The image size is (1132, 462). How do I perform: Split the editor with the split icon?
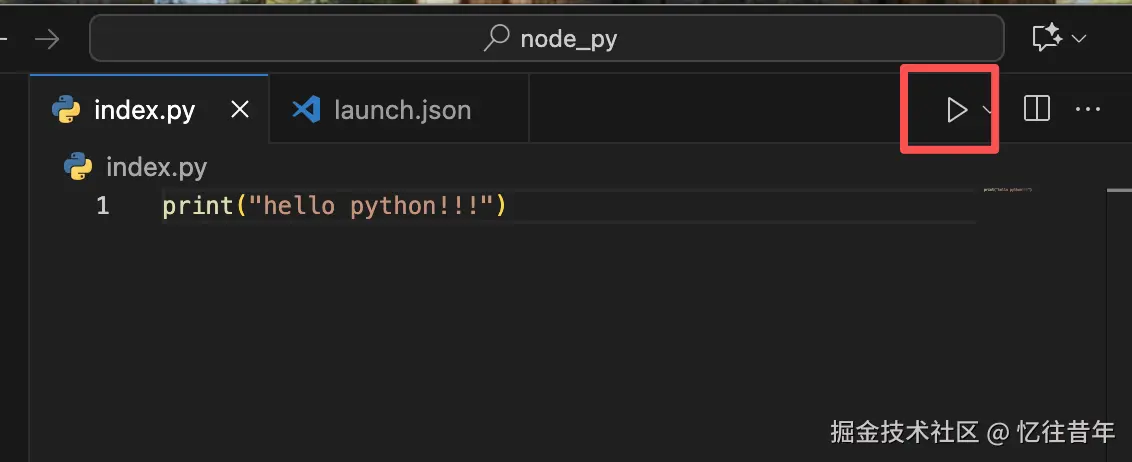click(x=1037, y=109)
